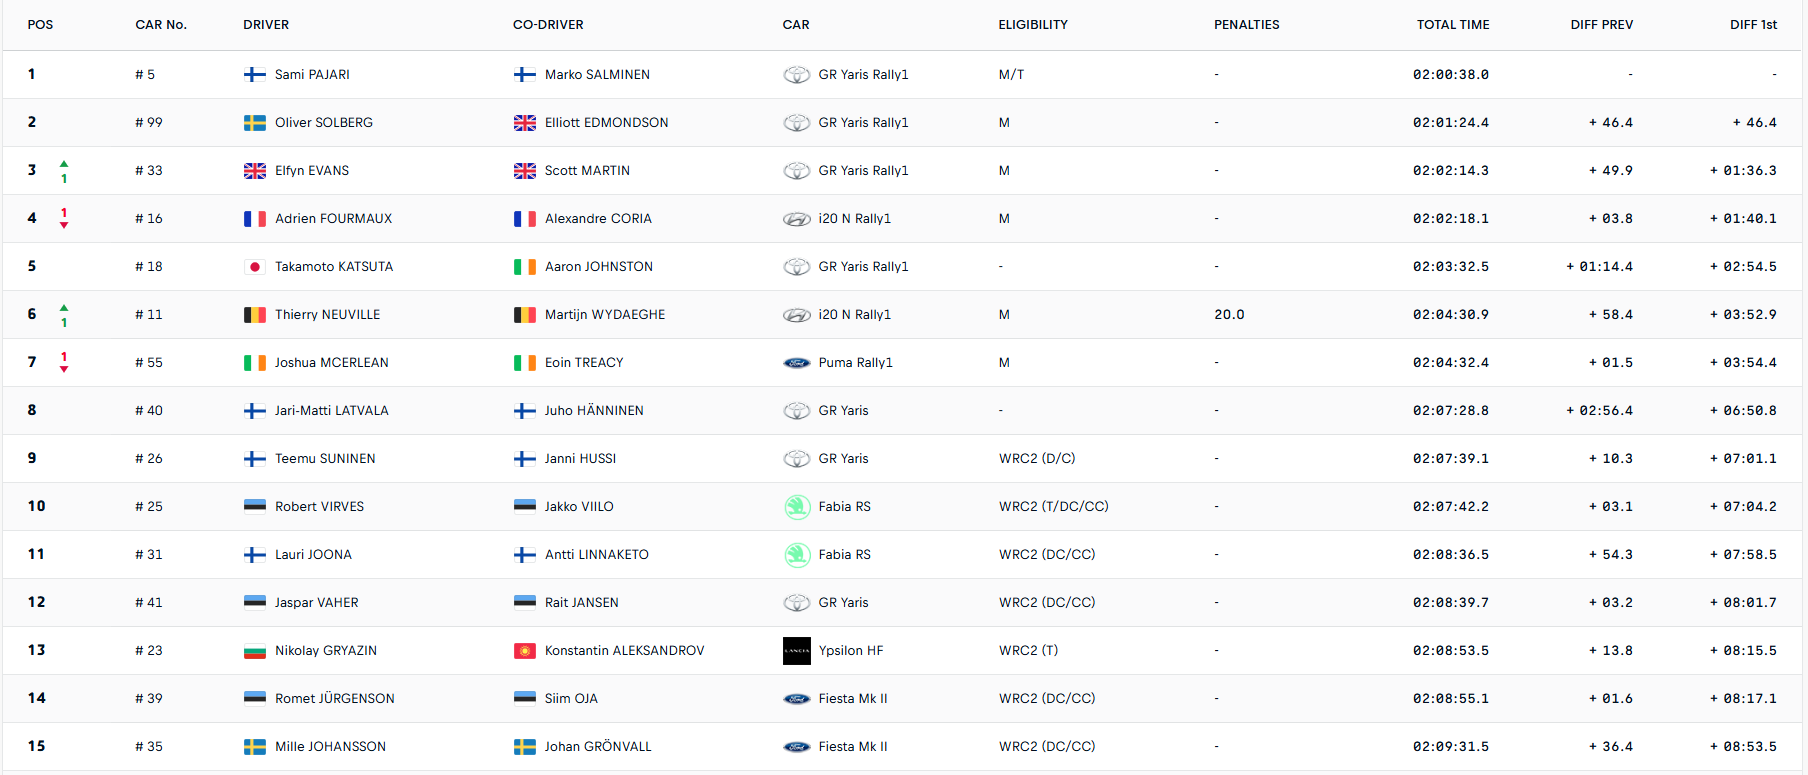This screenshot has width=1808, height=775.
Task: Click the Ford logo beside Puma Rally1
Action: click(x=796, y=363)
